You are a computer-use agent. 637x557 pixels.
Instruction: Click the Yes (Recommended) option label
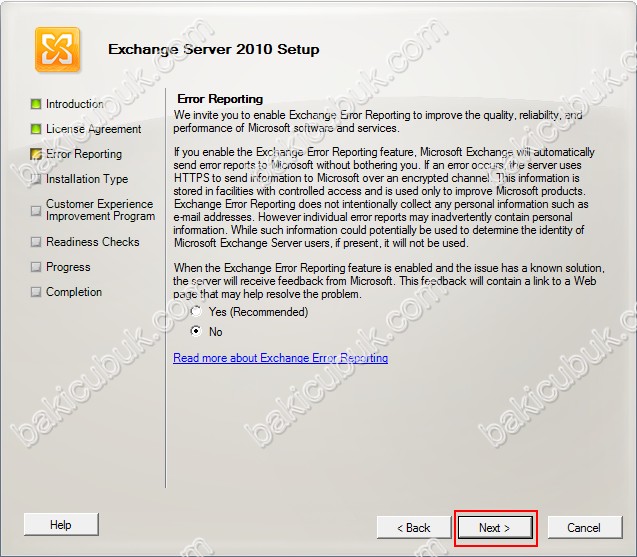click(258, 312)
